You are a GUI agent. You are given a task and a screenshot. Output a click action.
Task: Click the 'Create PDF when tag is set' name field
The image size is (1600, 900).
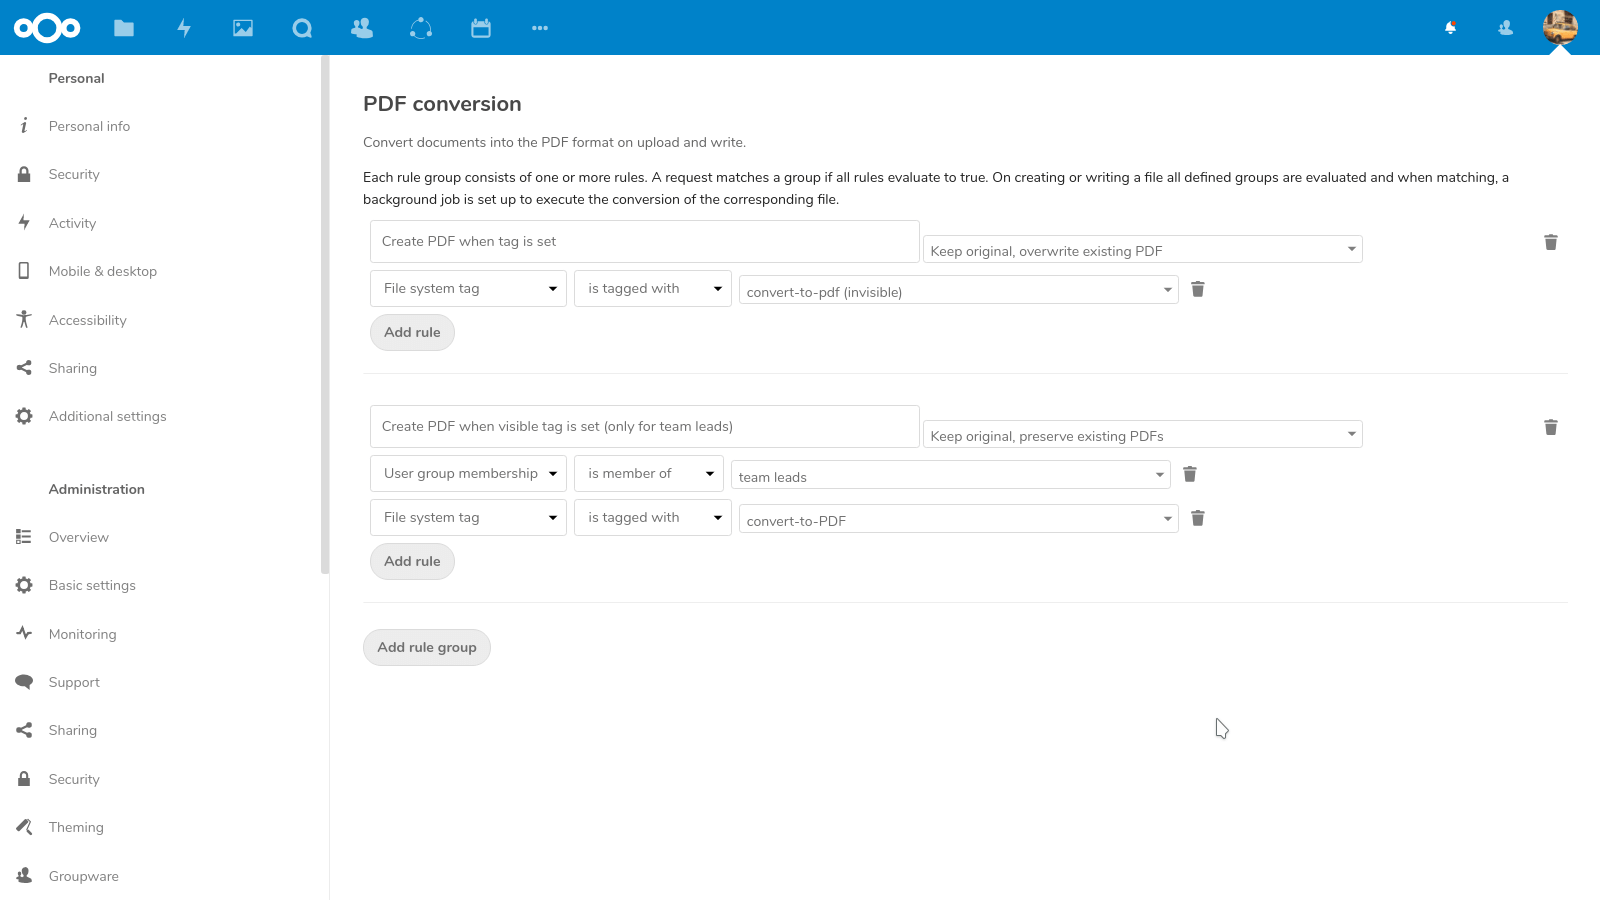[644, 241]
